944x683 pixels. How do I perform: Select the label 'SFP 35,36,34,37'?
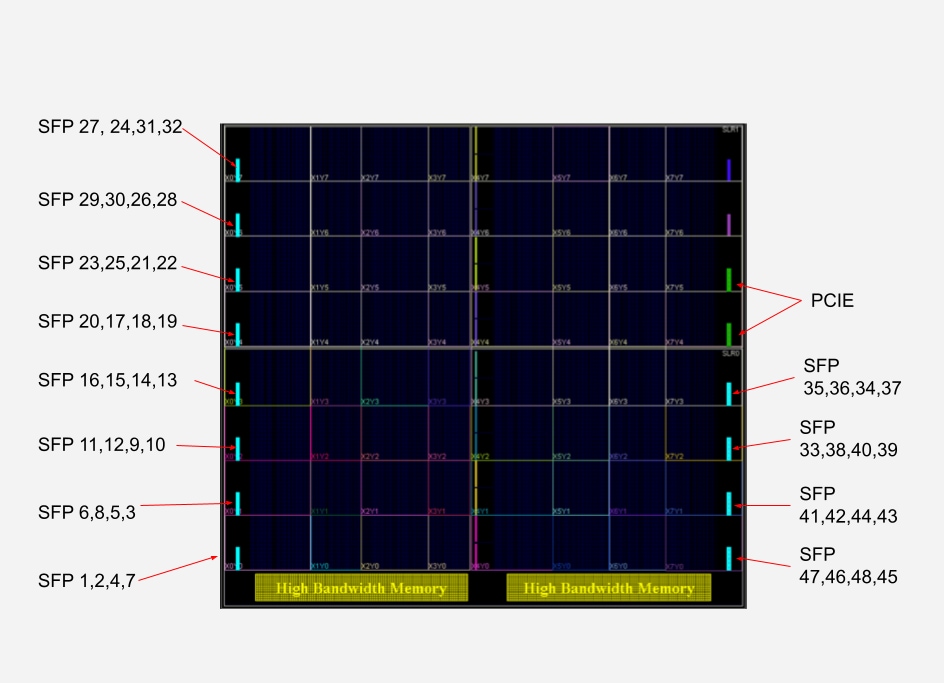852,377
